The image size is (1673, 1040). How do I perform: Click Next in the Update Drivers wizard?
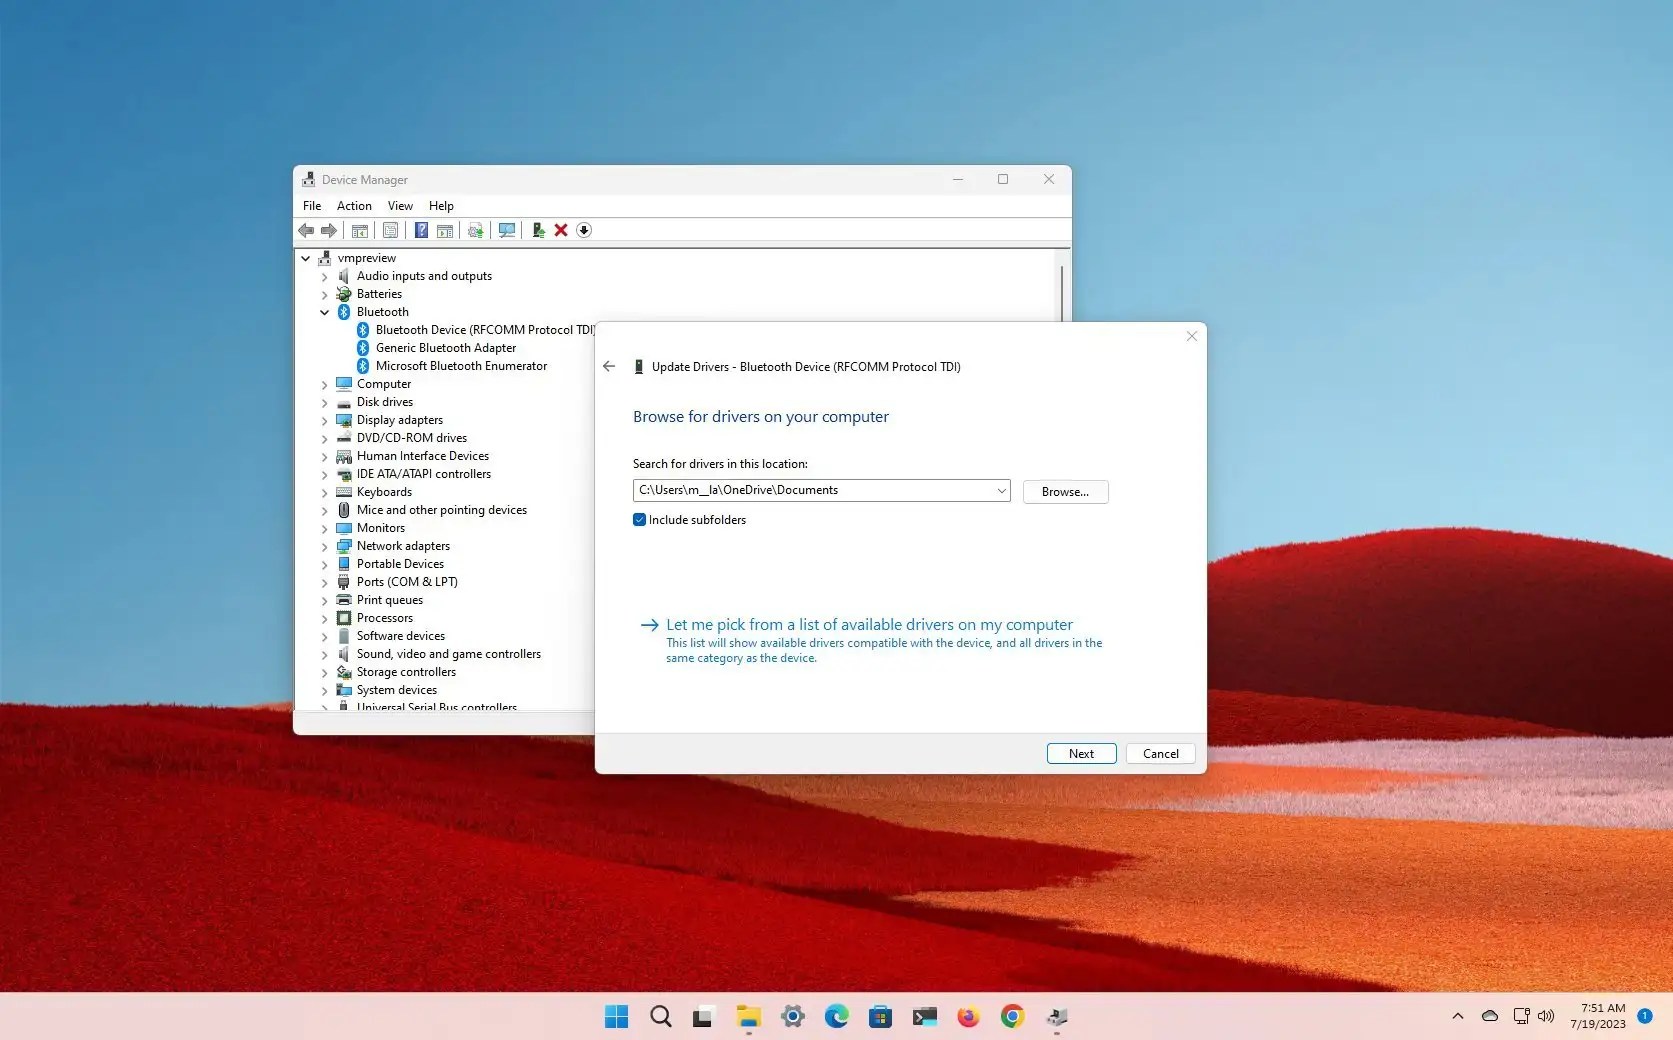(x=1080, y=753)
